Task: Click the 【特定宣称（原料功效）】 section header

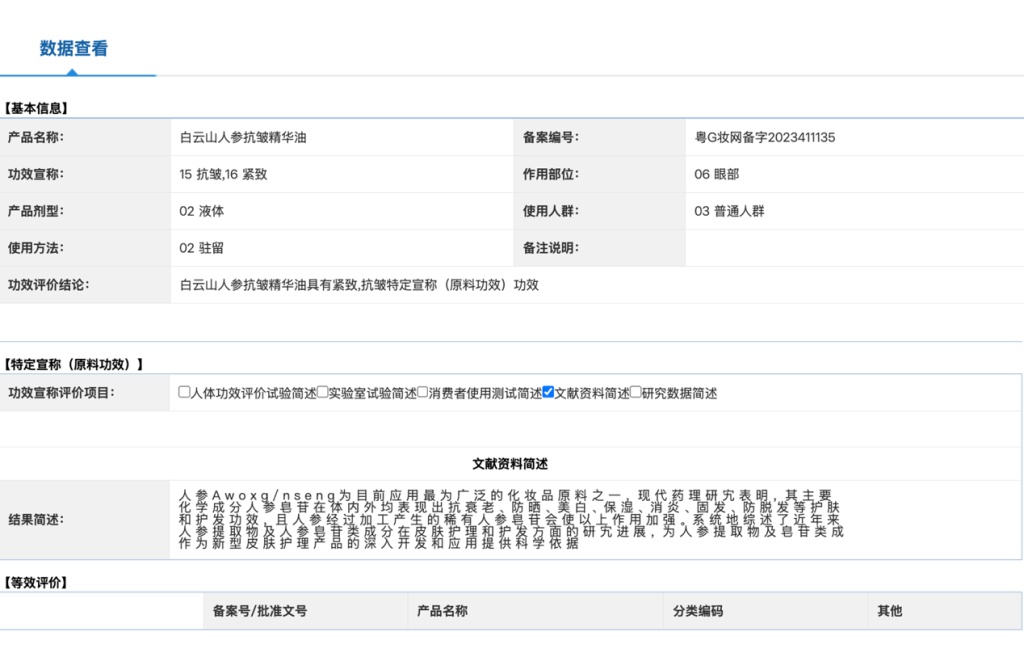Action: click(70, 364)
